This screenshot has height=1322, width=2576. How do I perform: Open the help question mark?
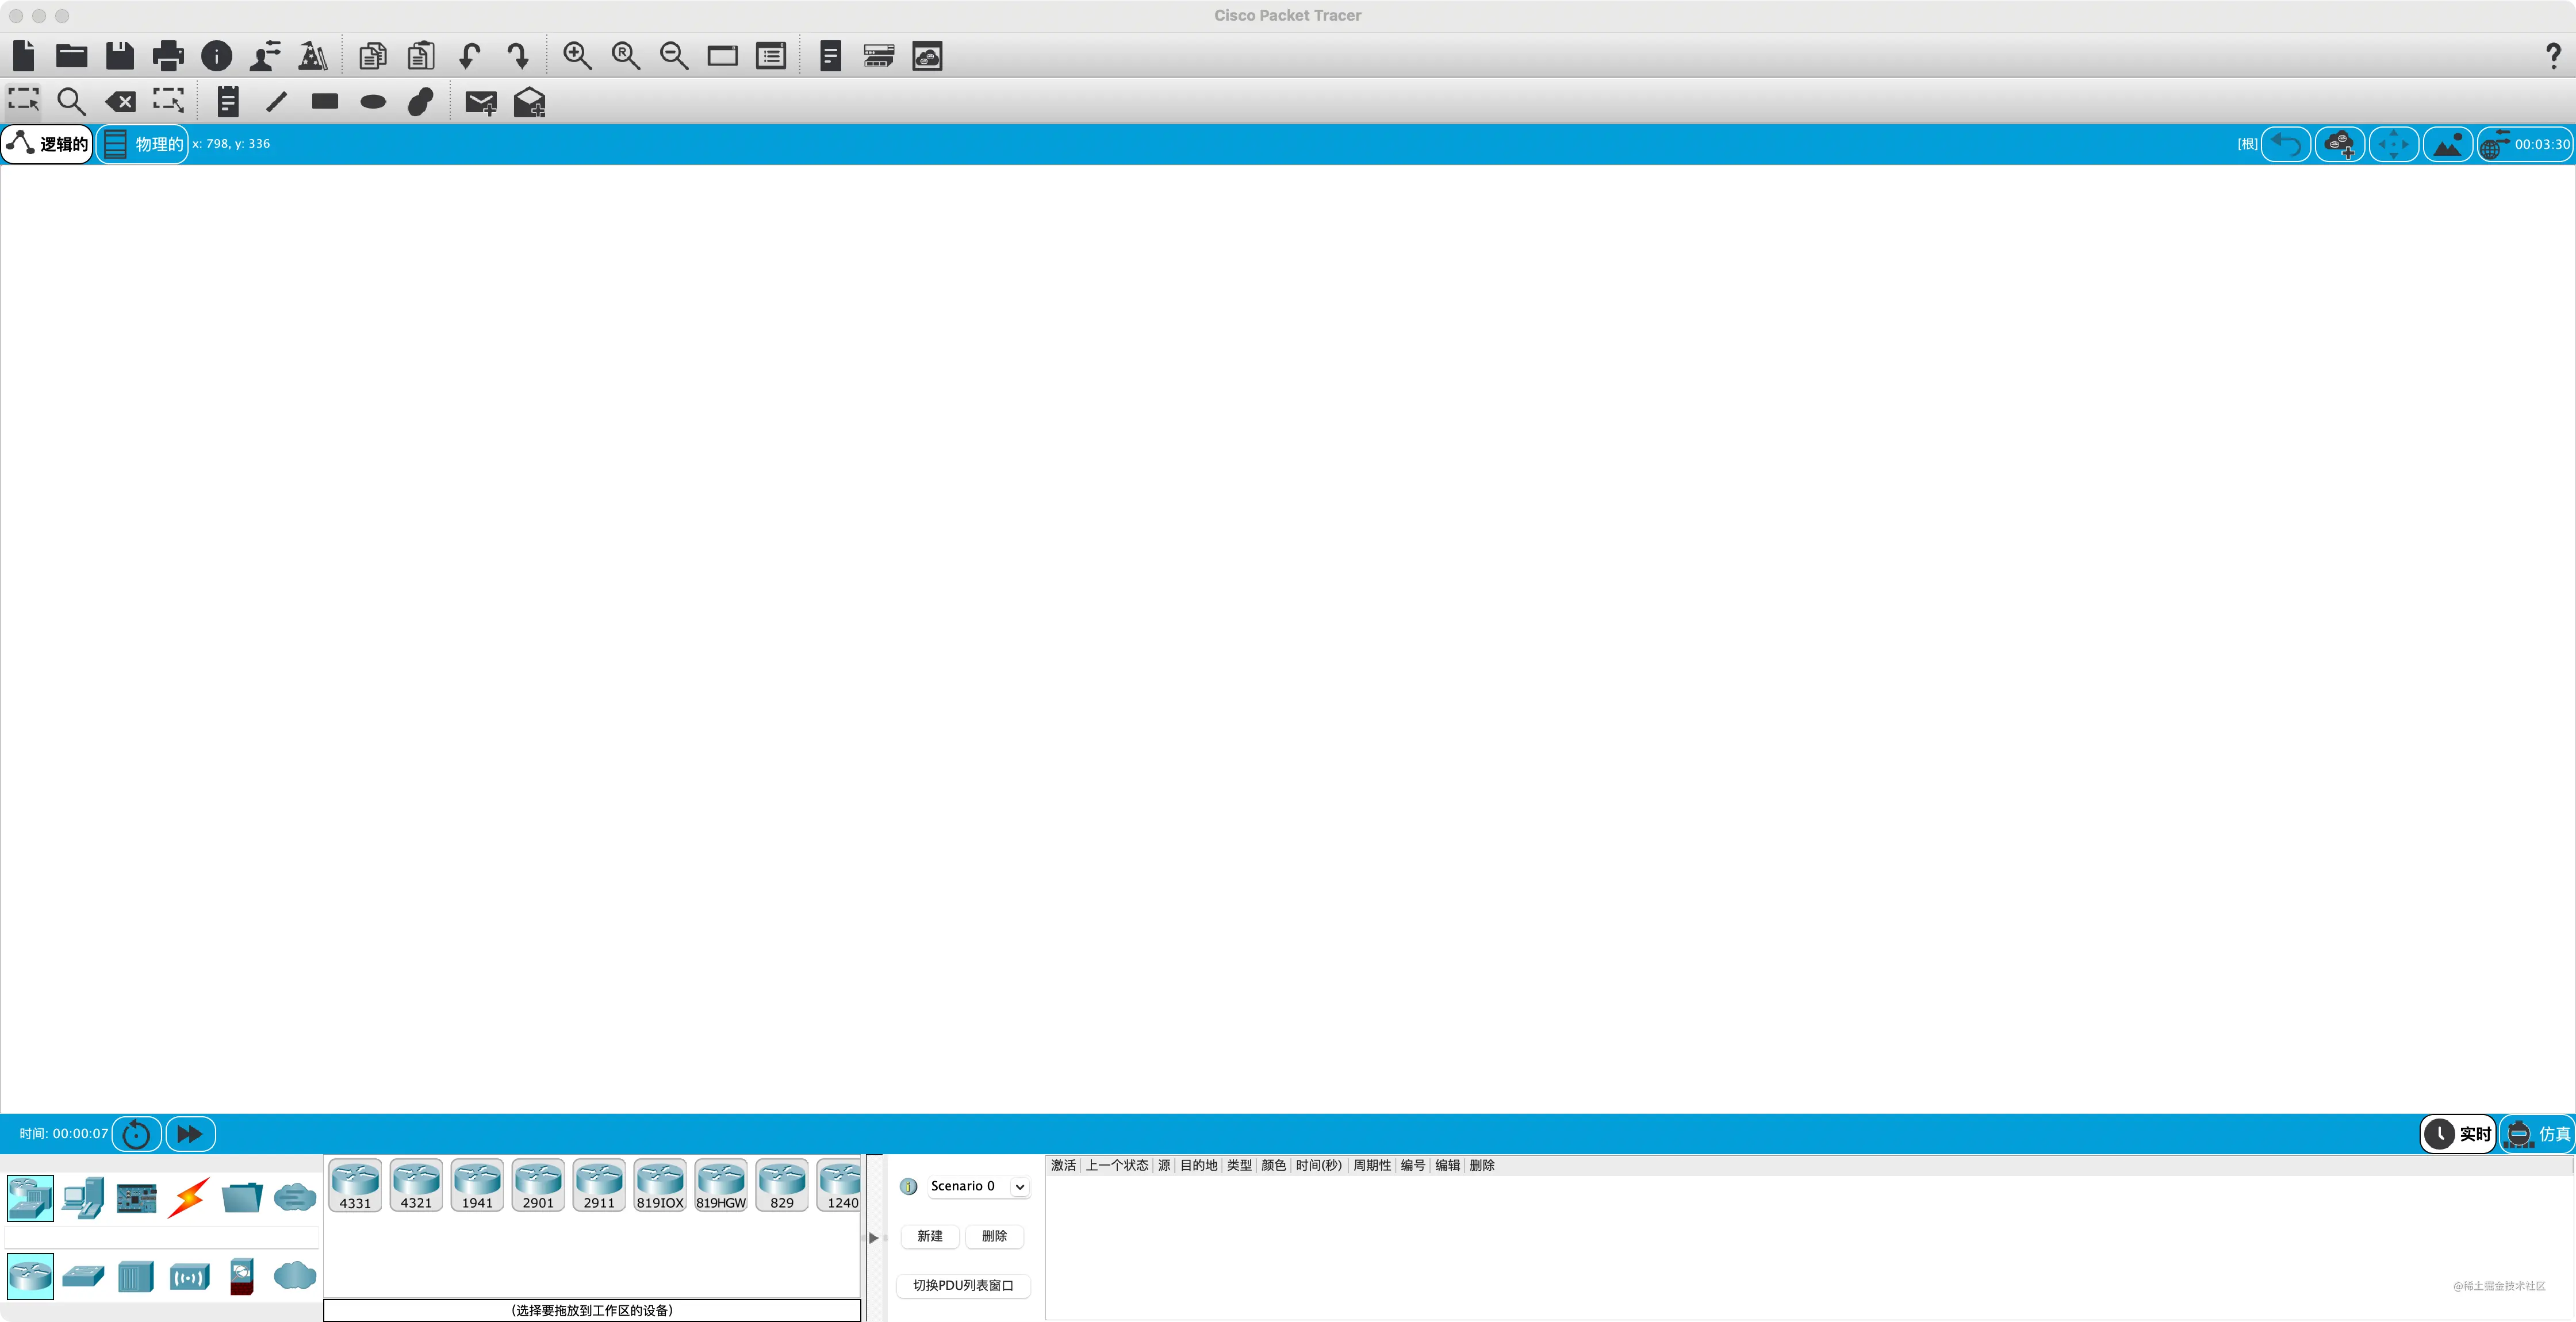[x=2553, y=55]
